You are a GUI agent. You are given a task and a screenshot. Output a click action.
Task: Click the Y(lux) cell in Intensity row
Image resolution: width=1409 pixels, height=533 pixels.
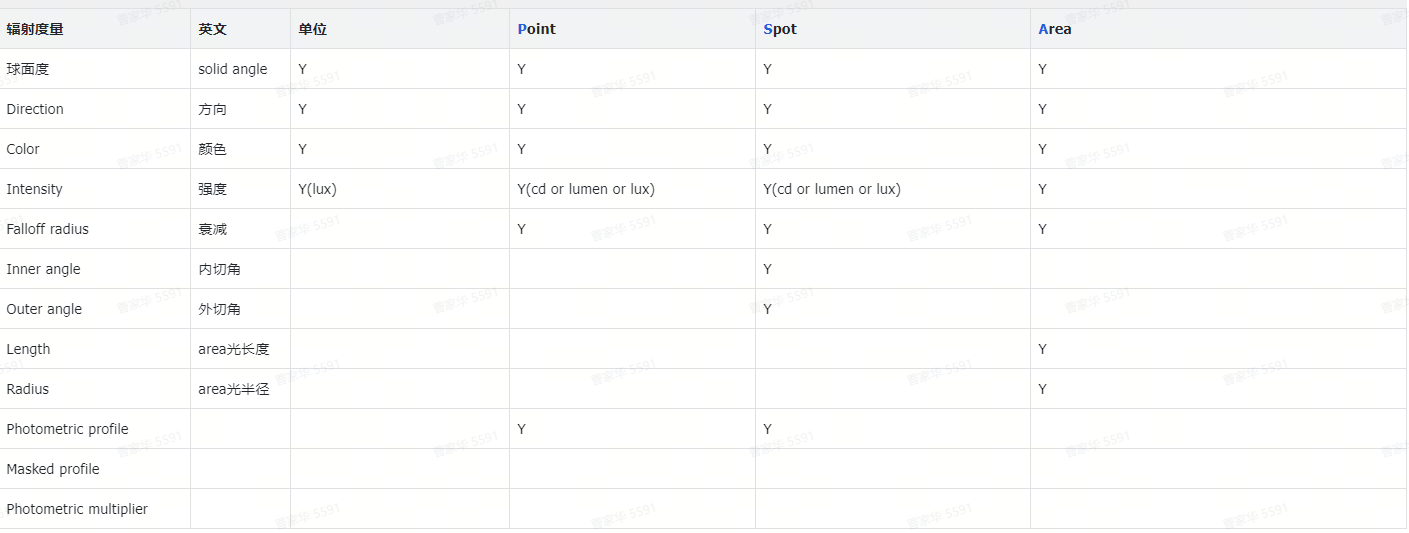point(317,189)
